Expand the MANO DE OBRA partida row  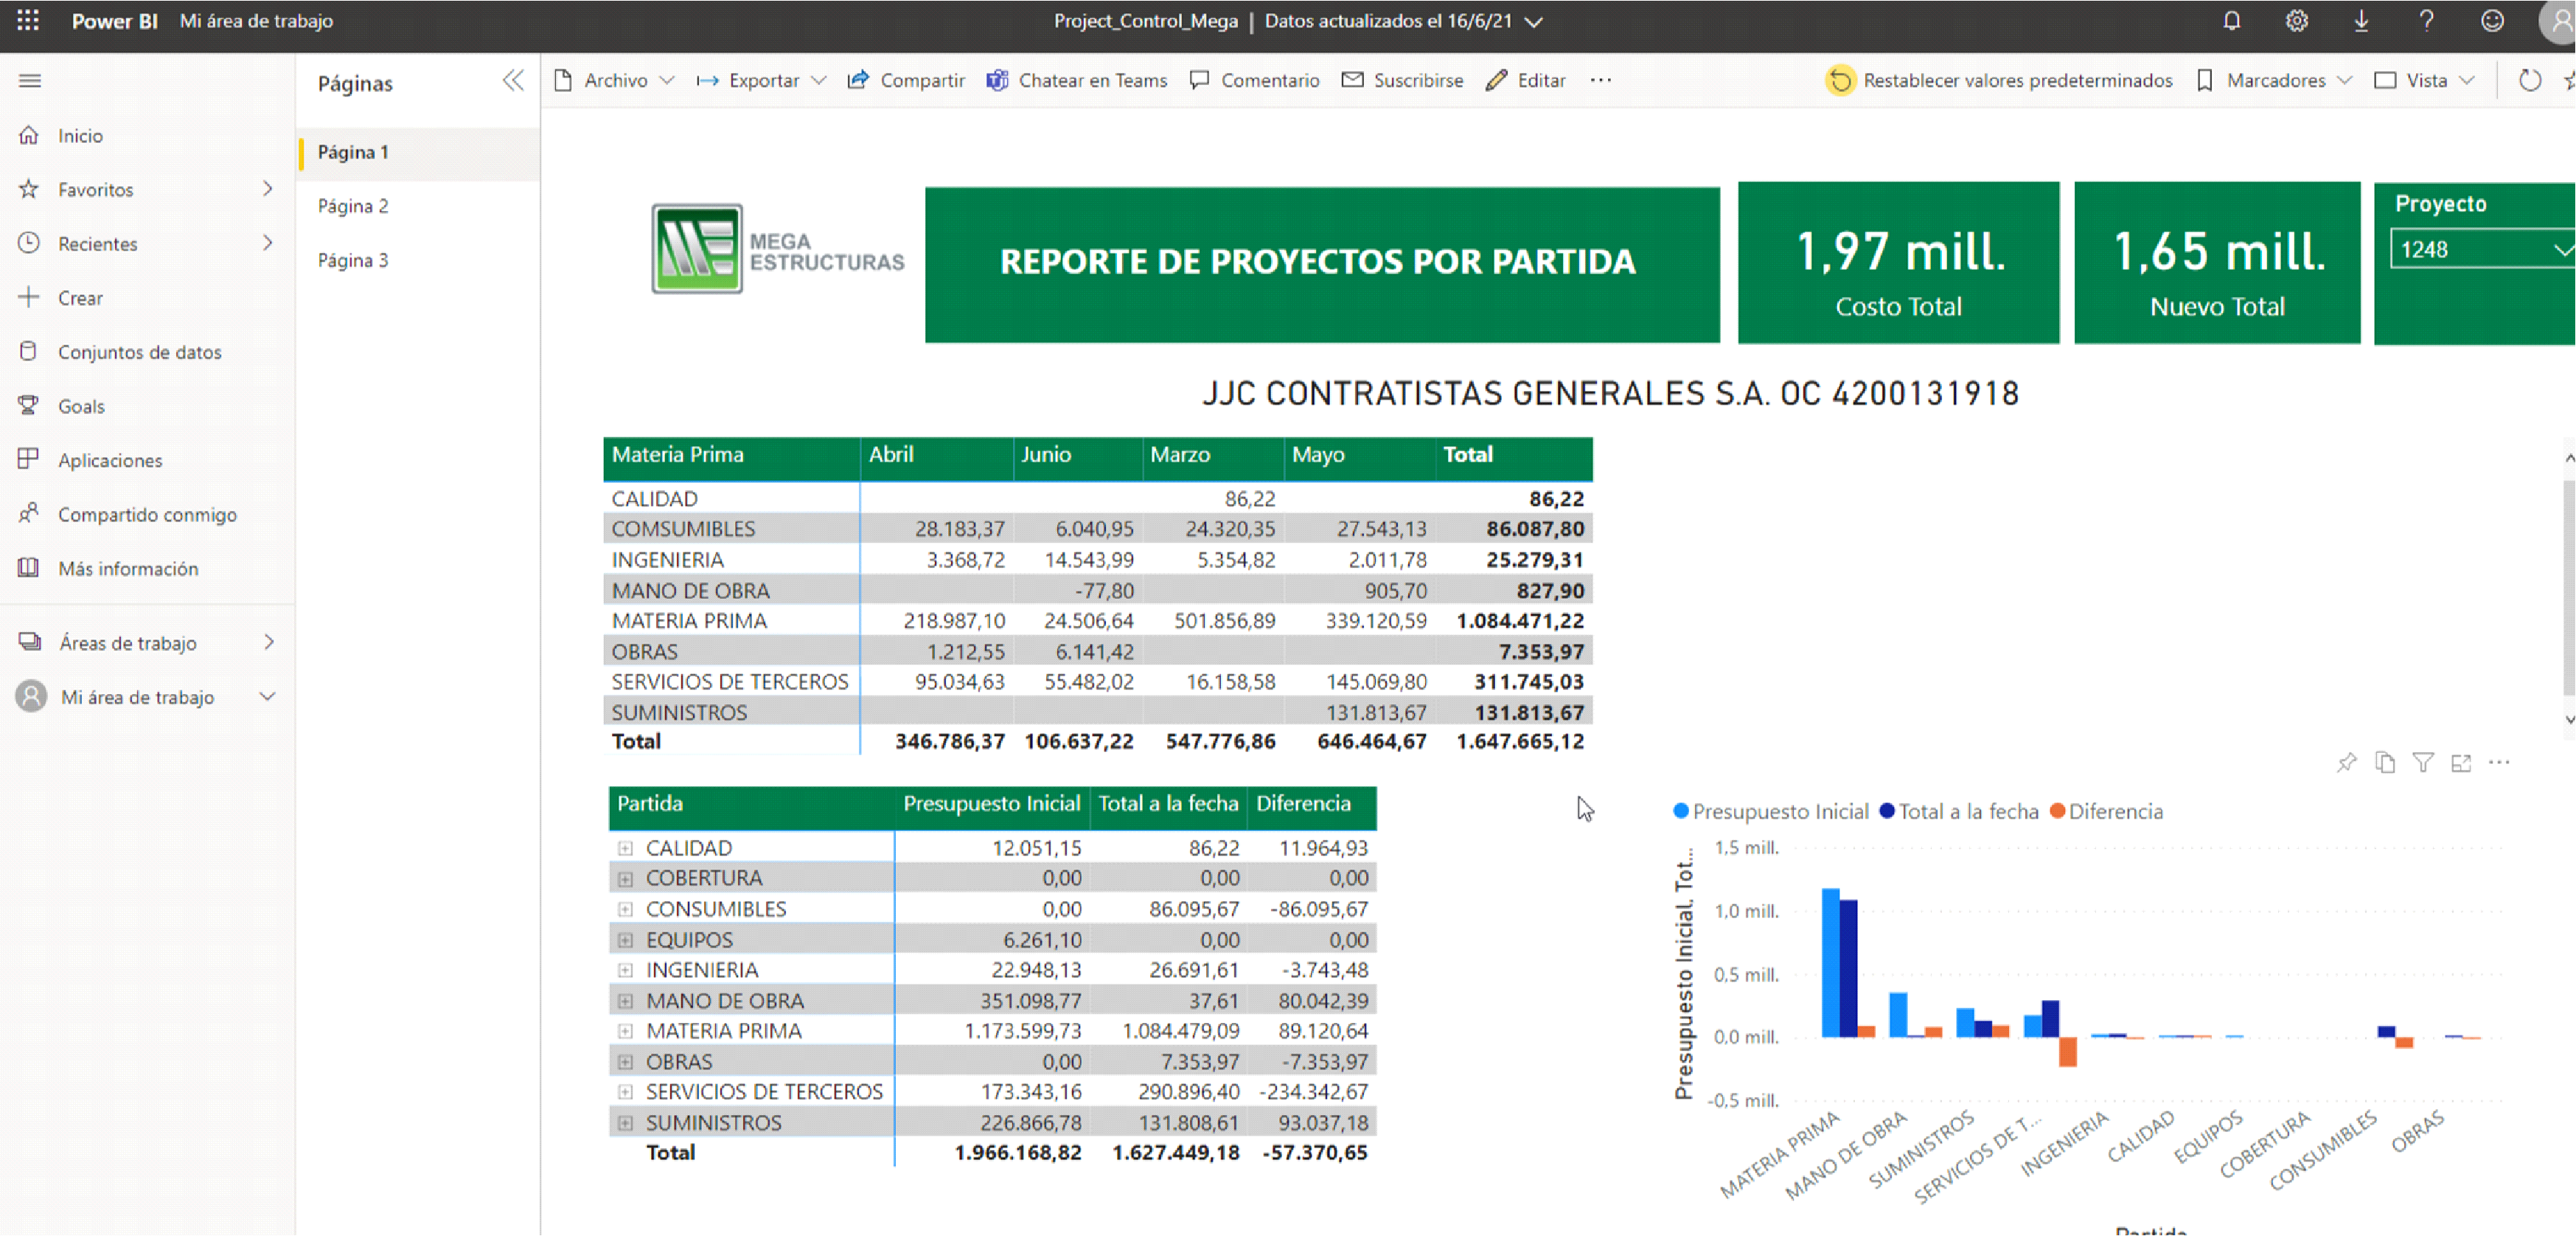click(625, 1001)
